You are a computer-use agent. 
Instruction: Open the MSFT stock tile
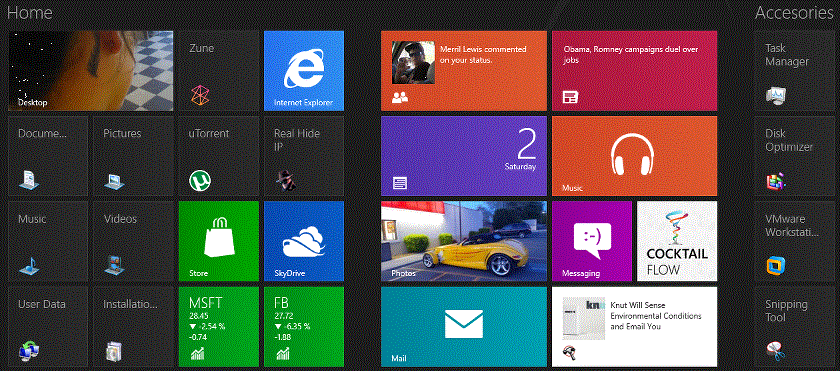pyautogui.click(x=218, y=327)
